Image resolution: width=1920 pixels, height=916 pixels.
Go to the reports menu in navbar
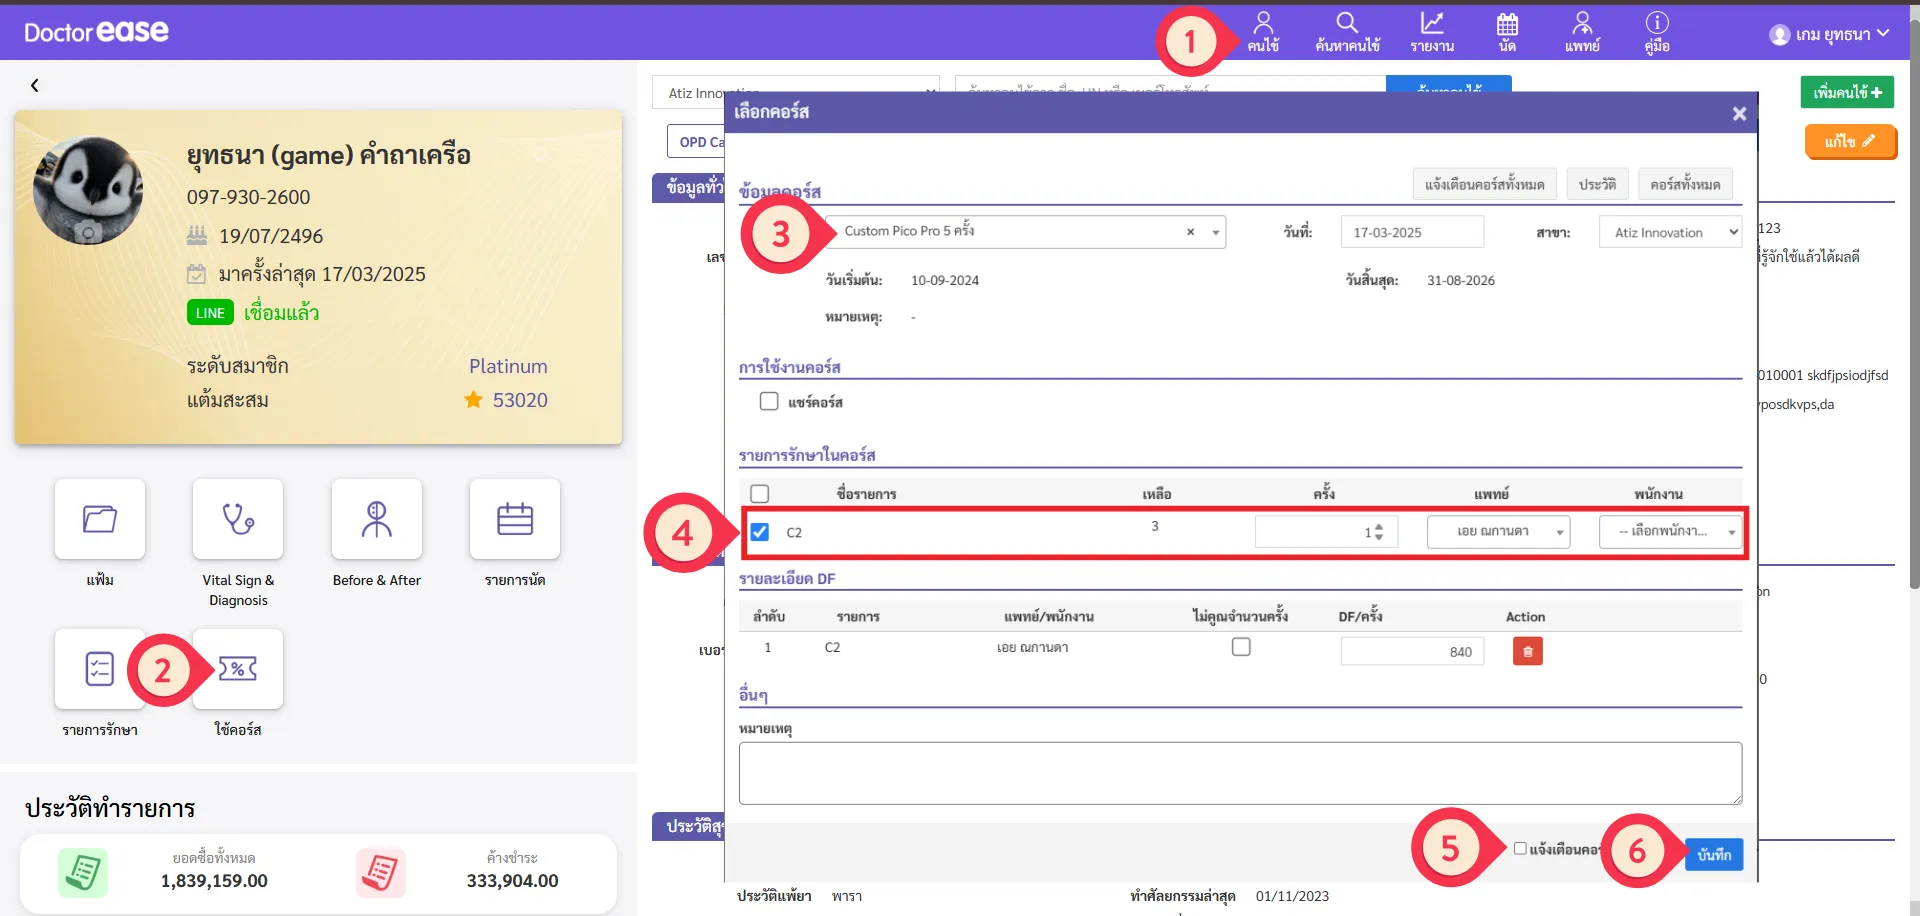(1432, 32)
